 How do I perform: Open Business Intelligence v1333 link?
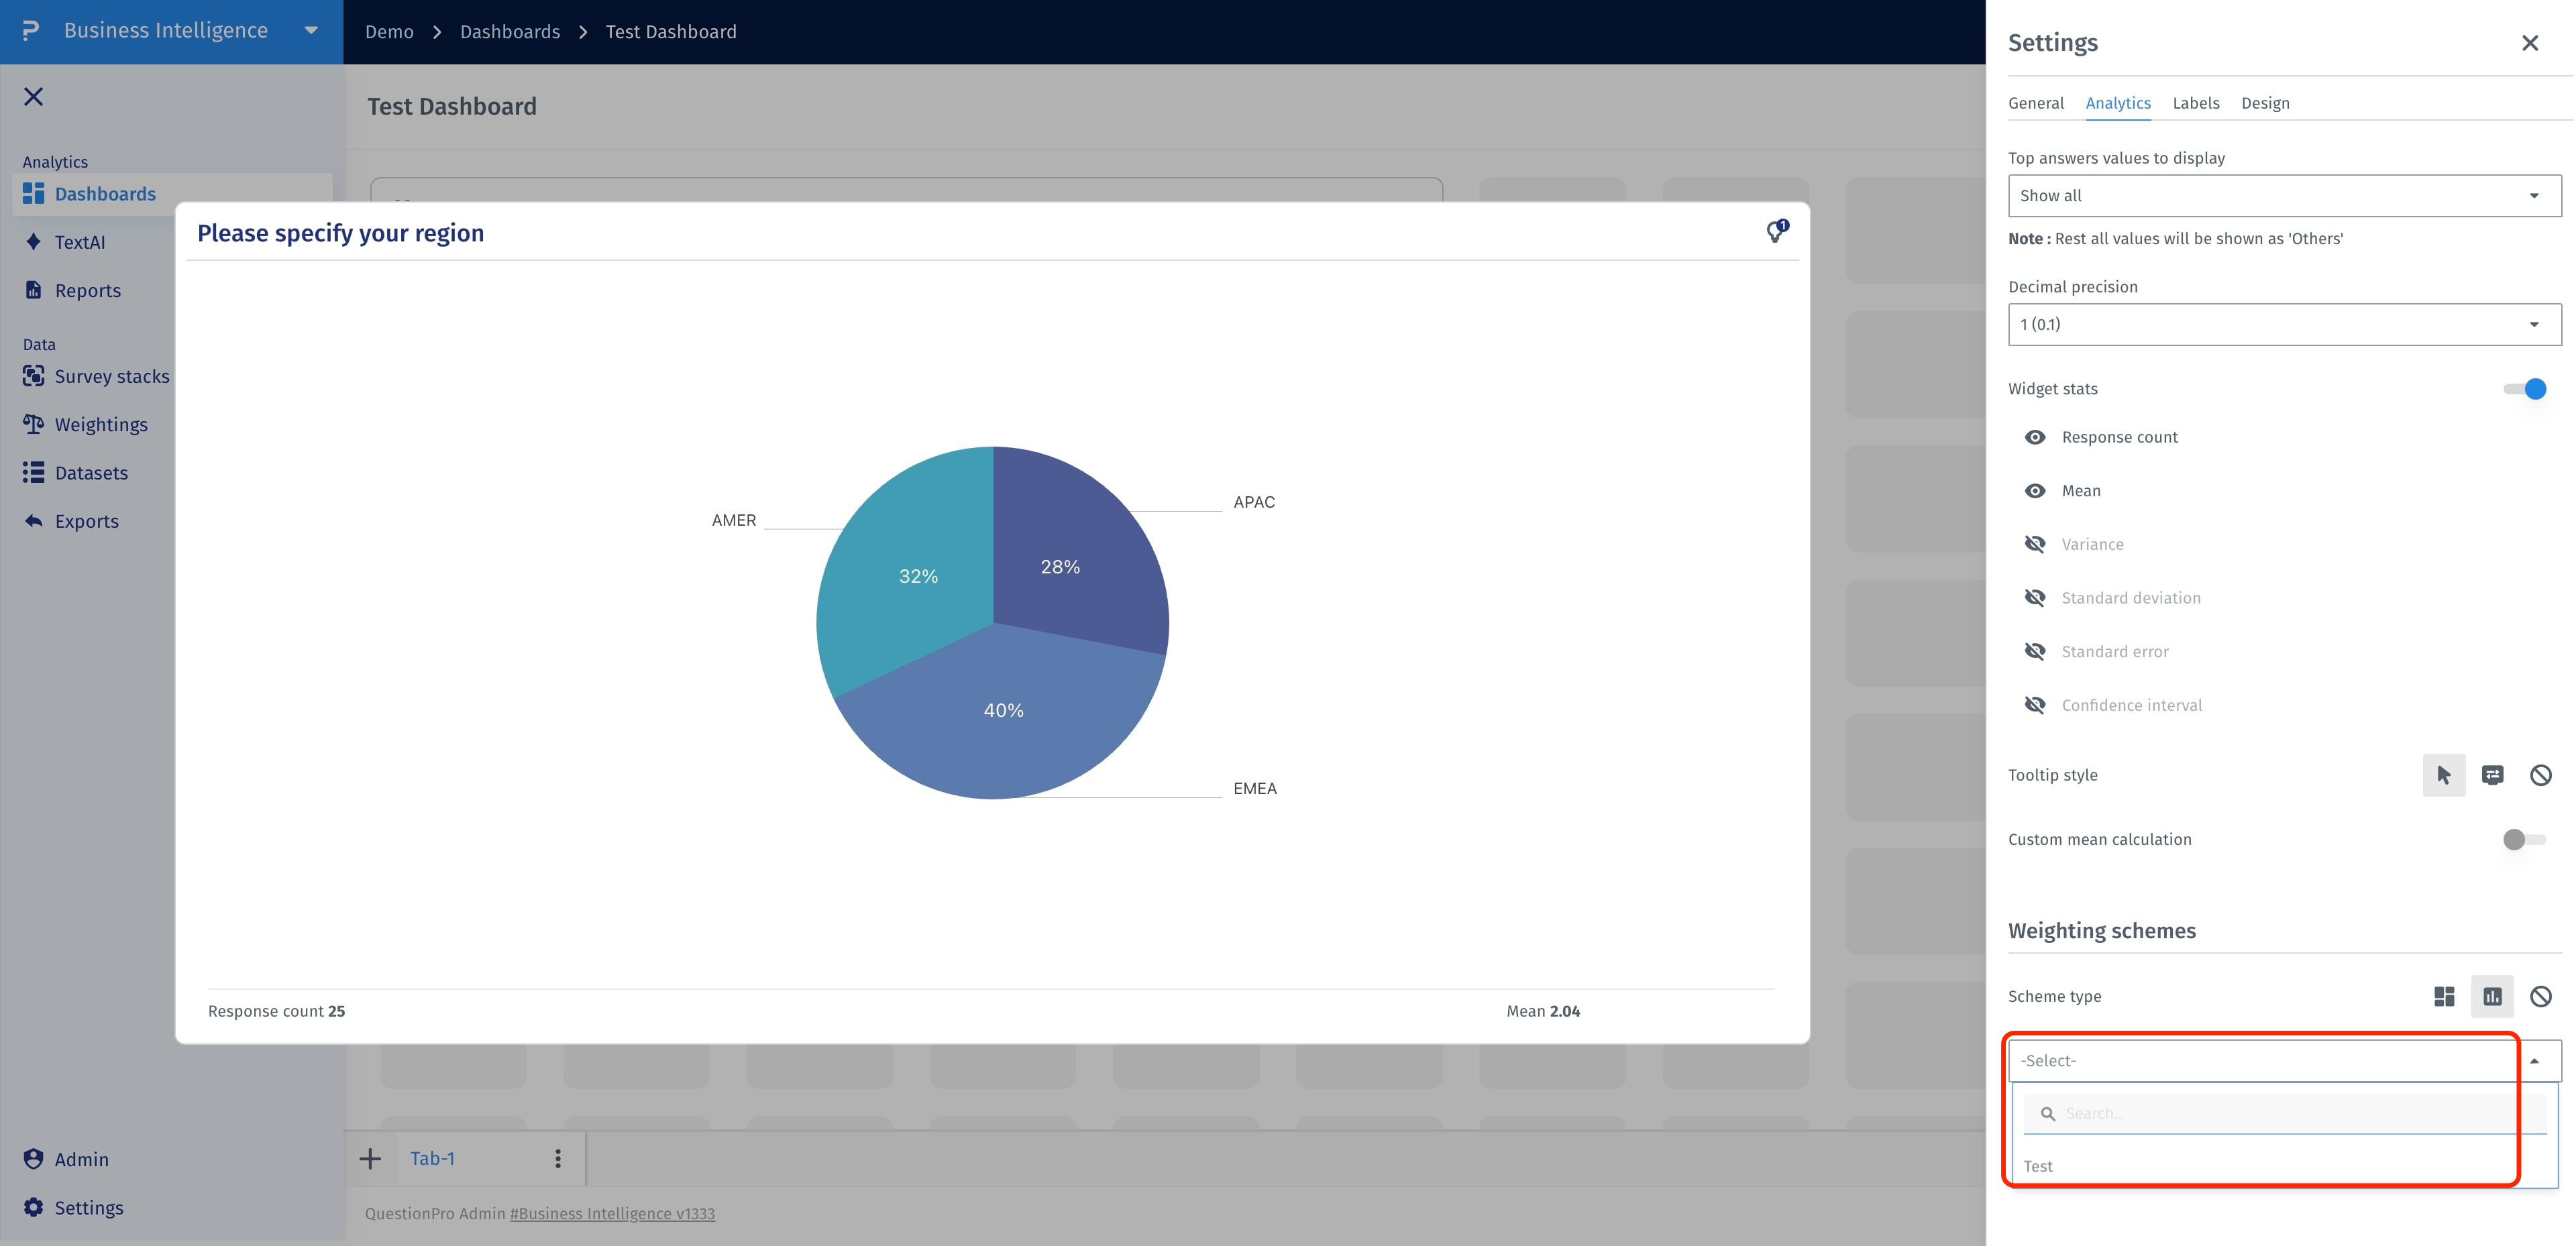click(x=612, y=1213)
